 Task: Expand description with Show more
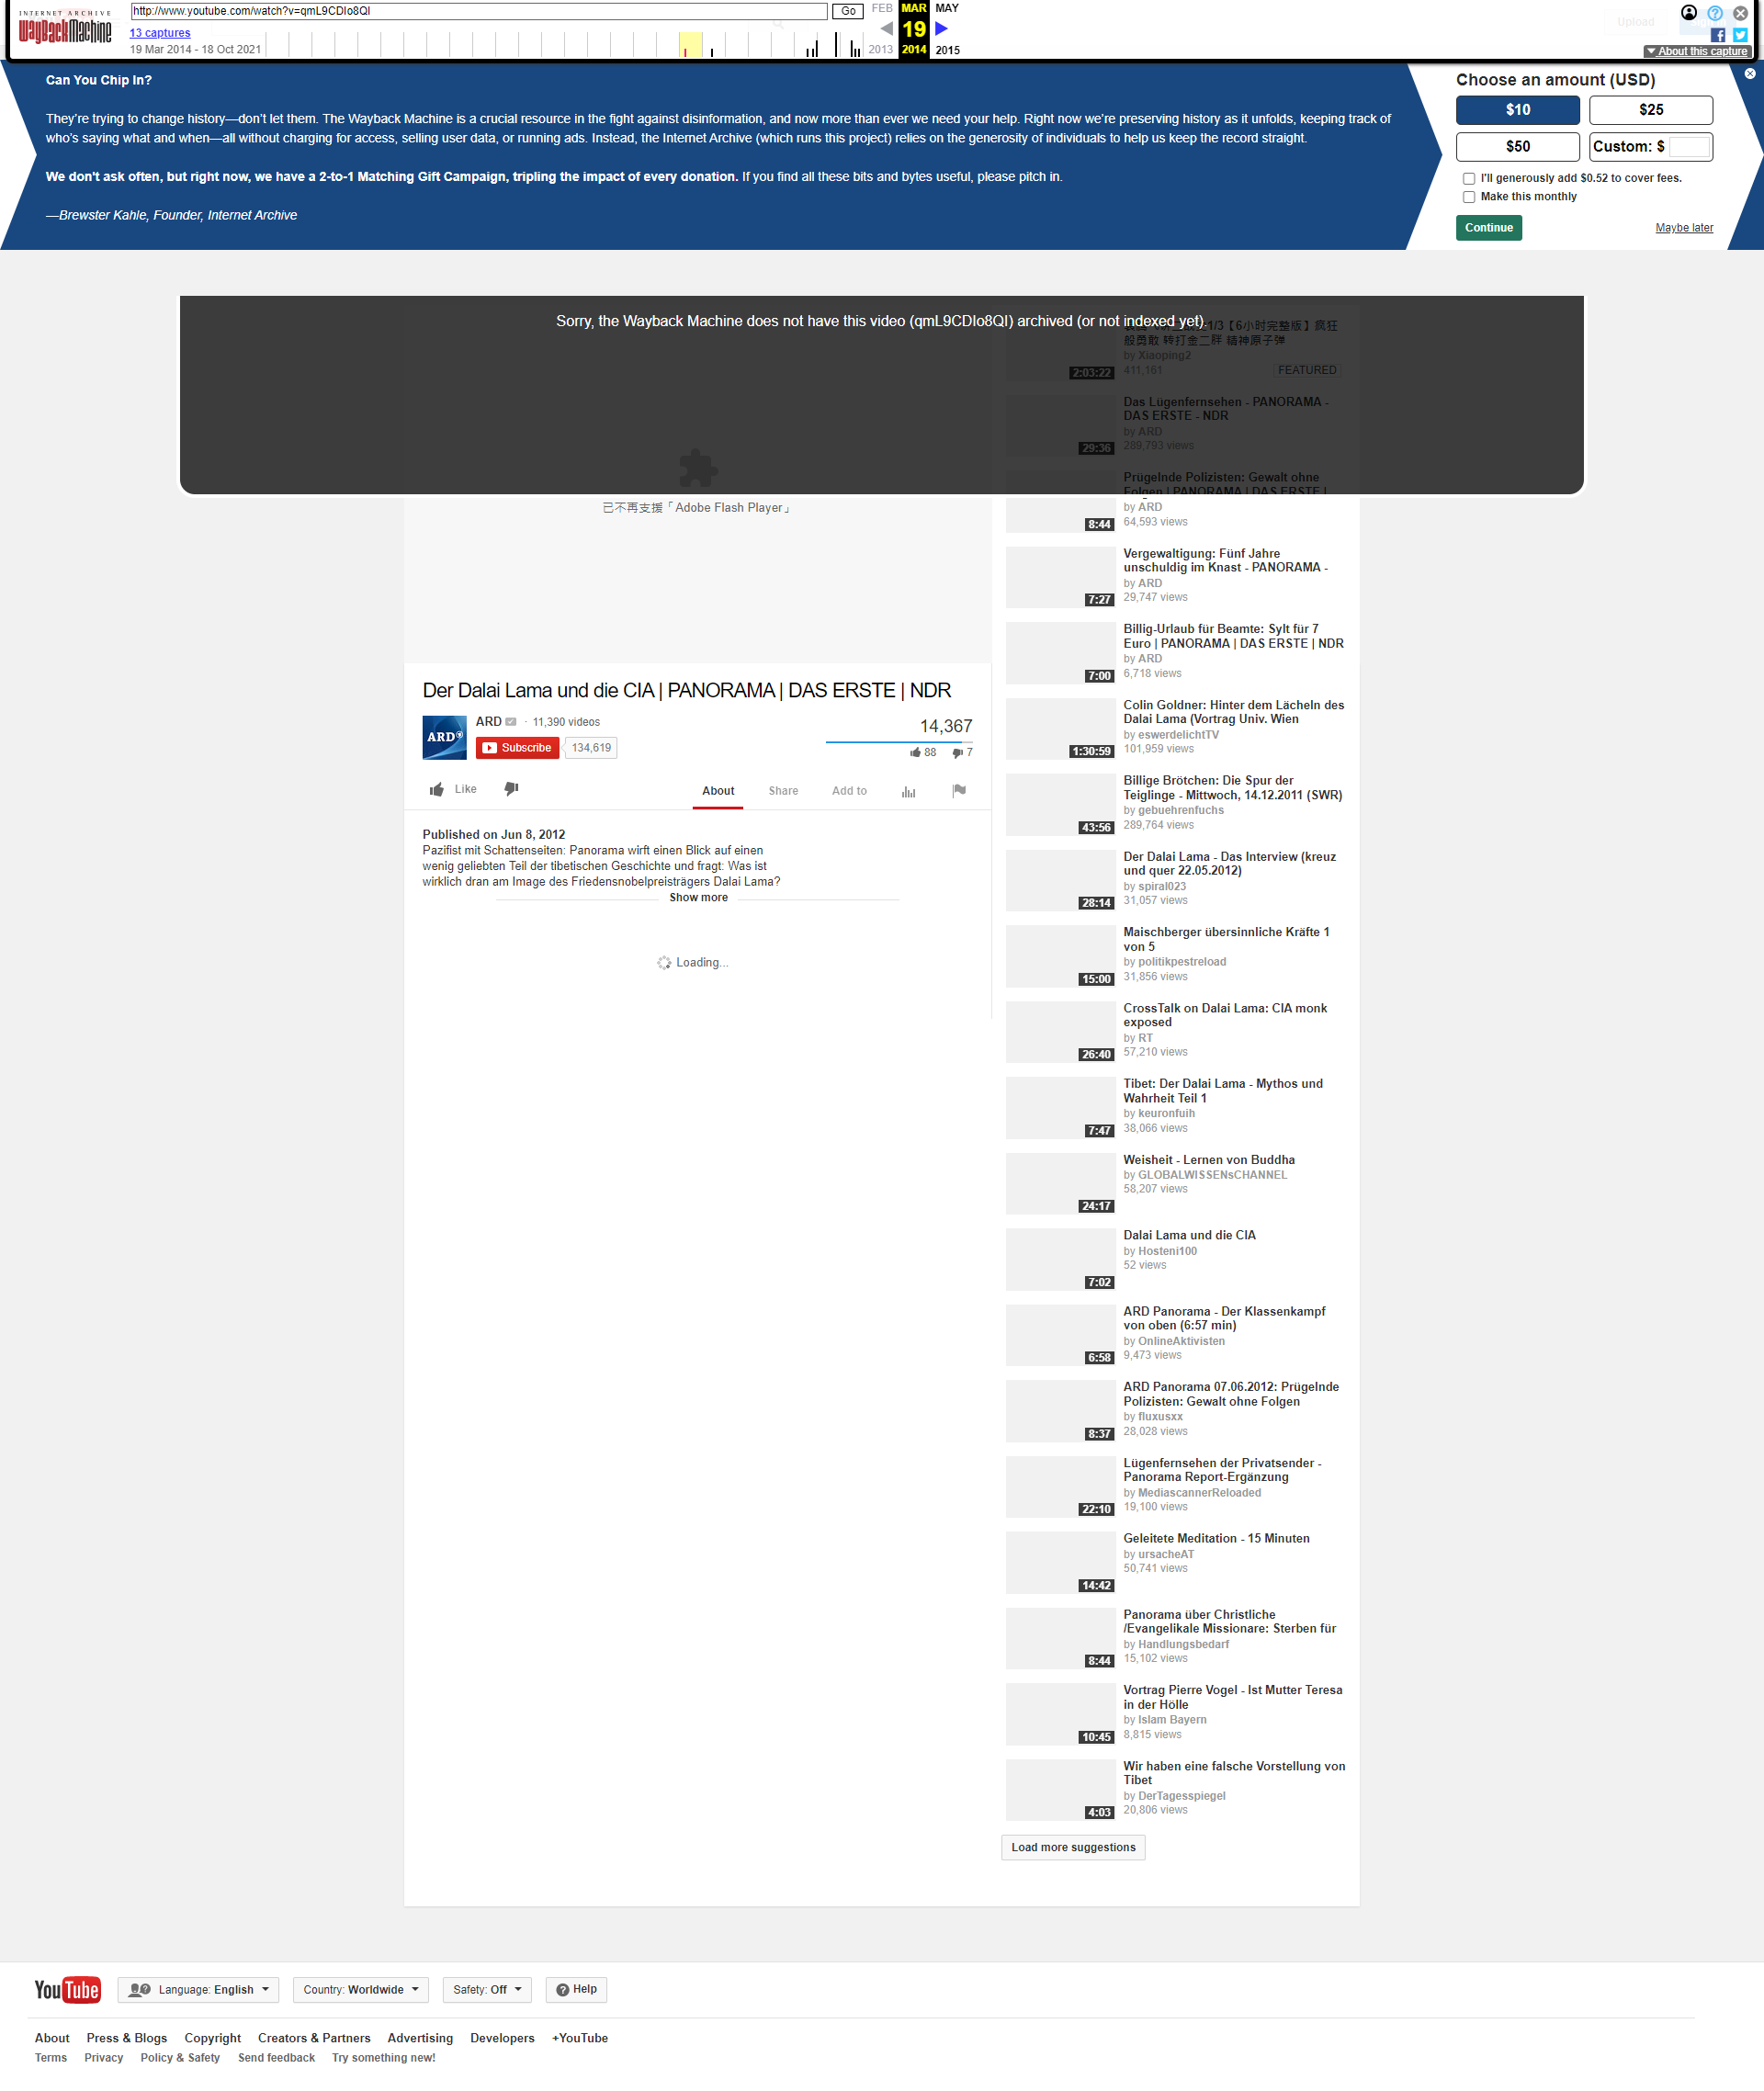coord(698,898)
